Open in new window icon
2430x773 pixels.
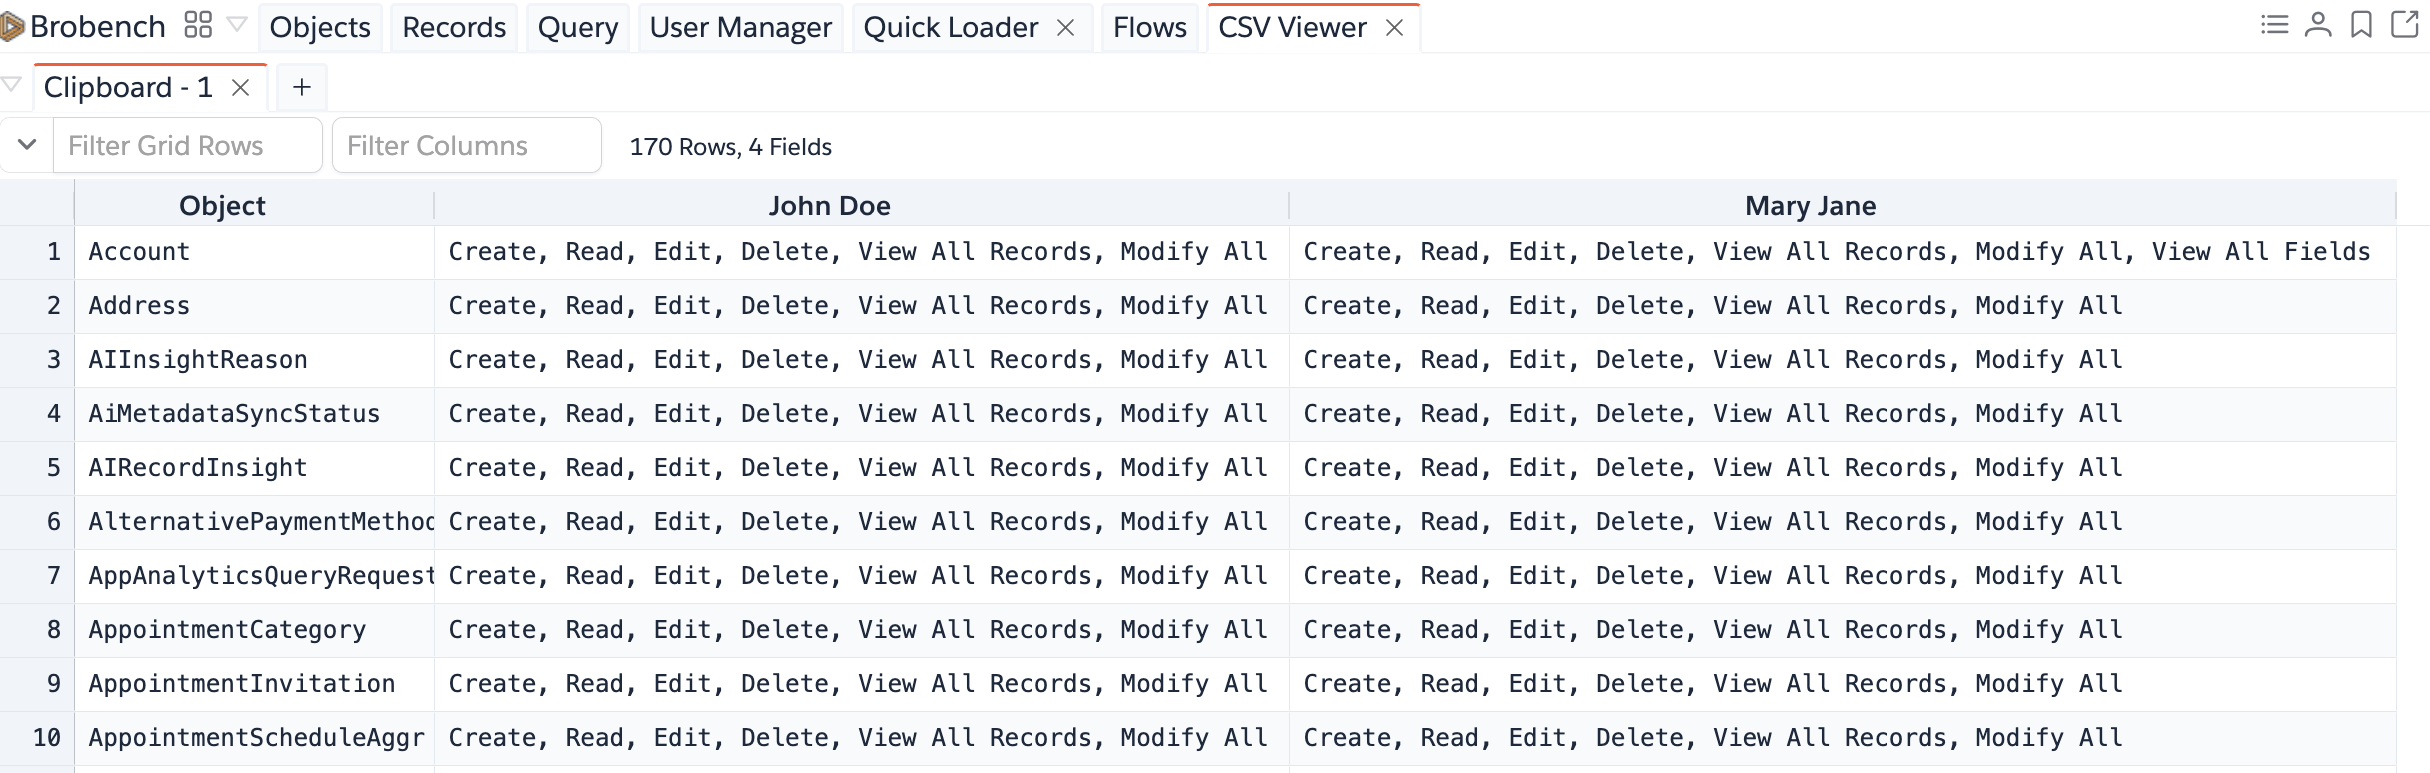(2404, 25)
